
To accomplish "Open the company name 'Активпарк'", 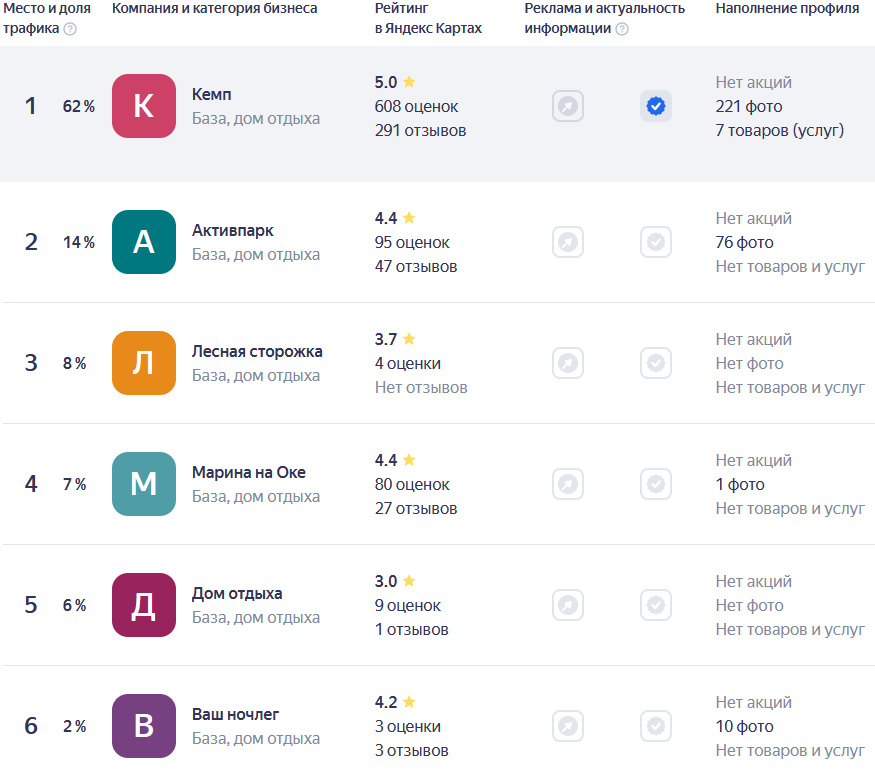I will [233, 230].
